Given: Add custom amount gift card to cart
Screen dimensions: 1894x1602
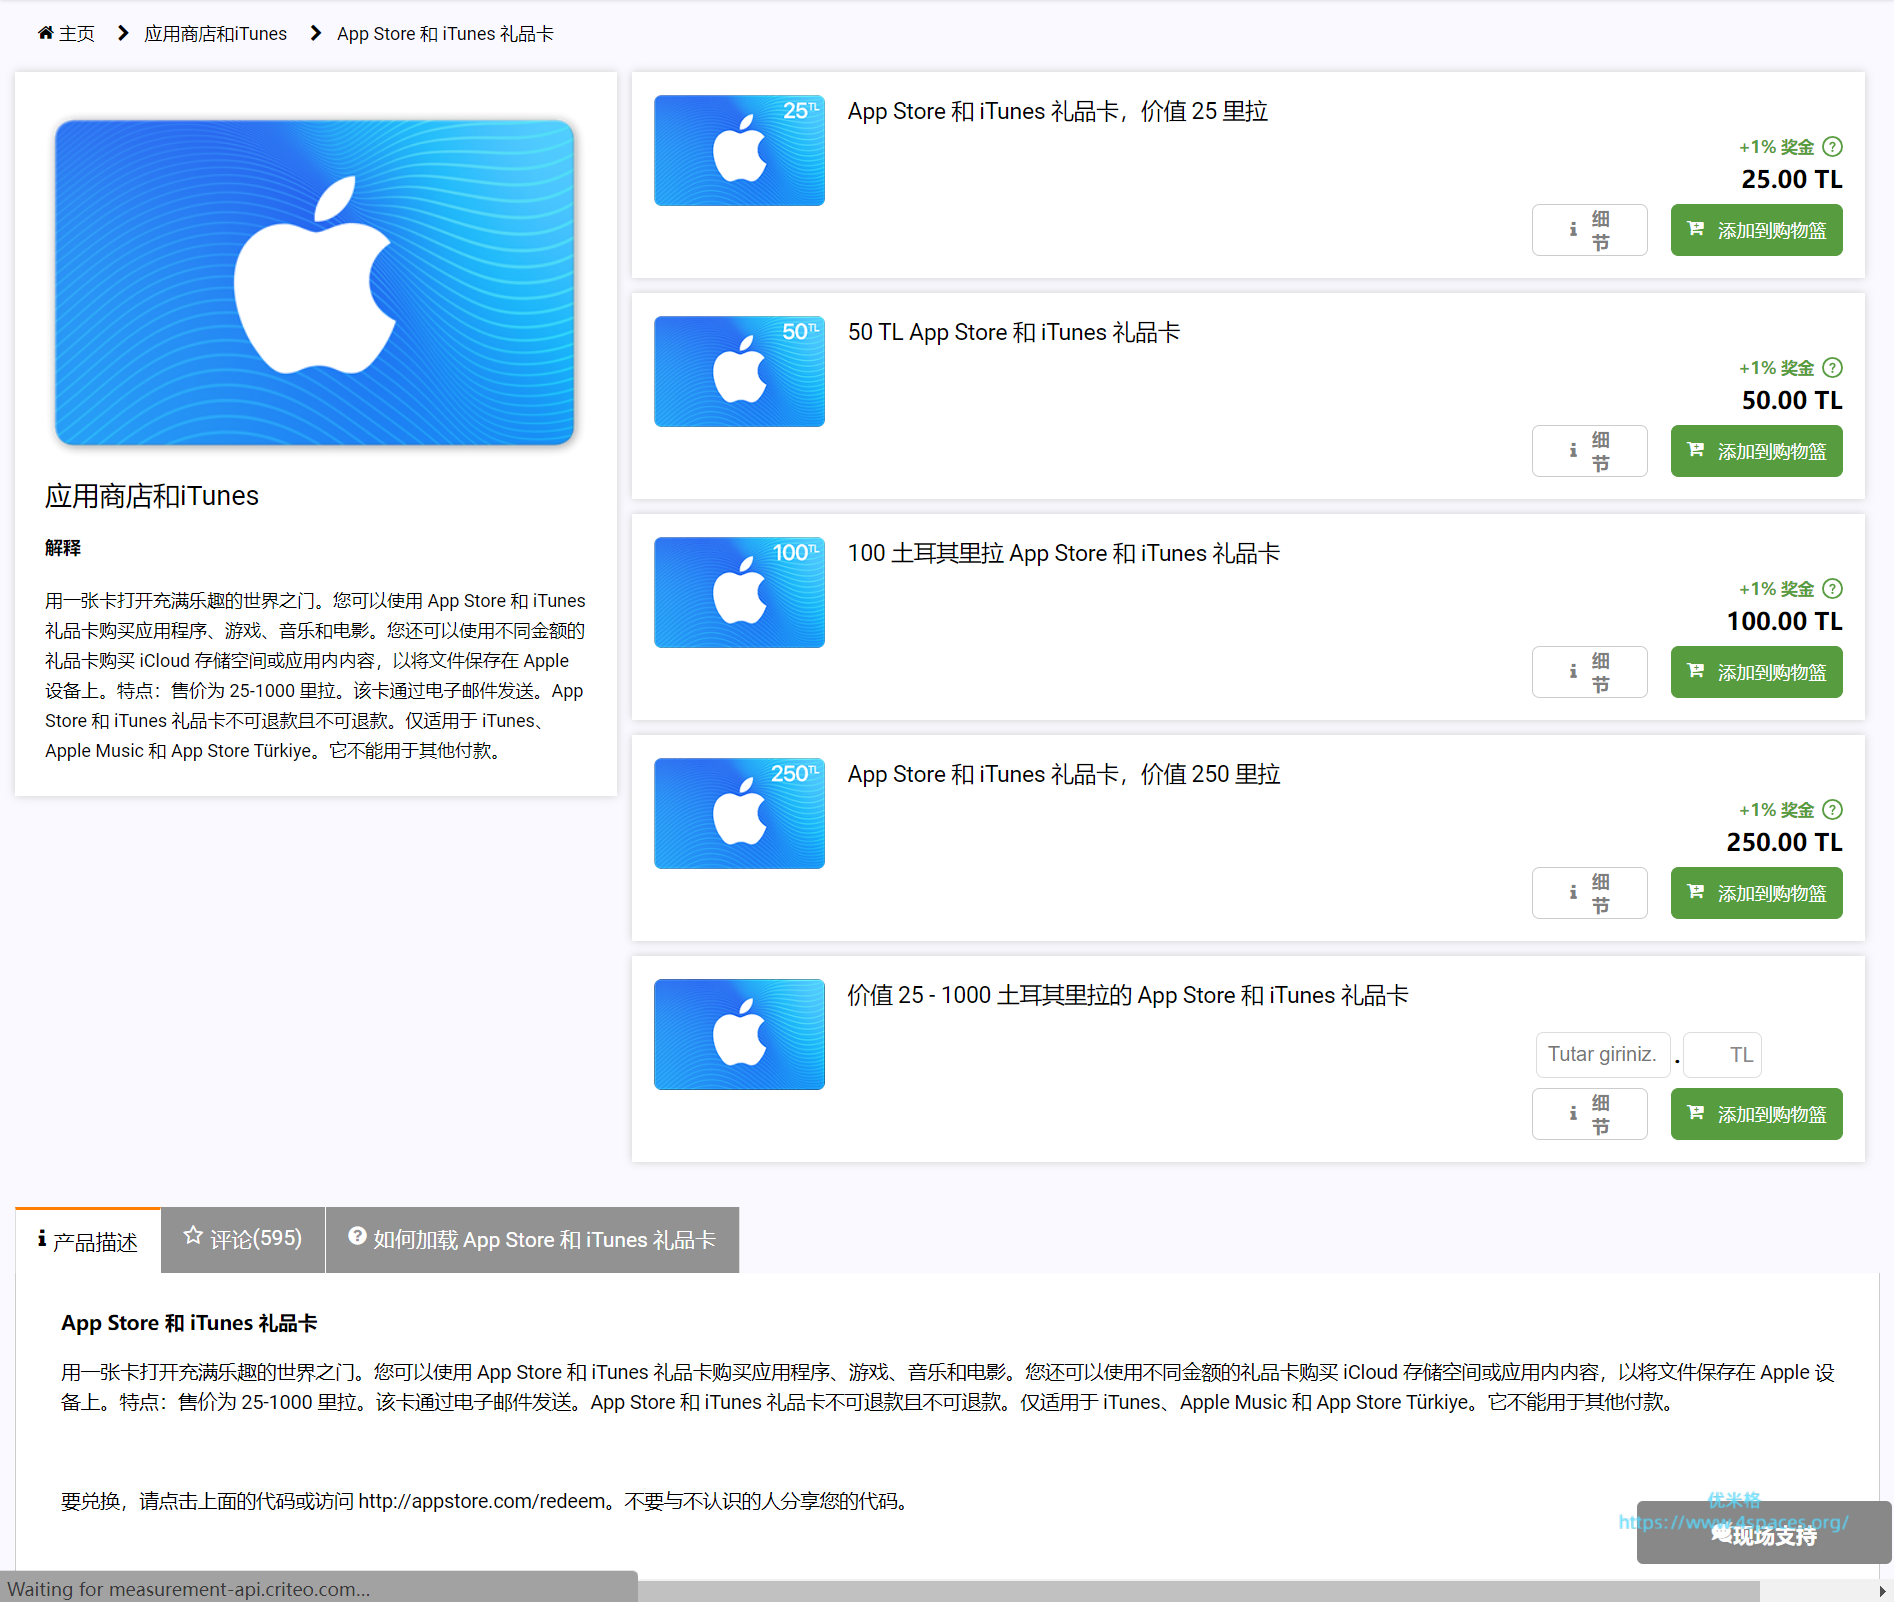Looking at the screenshot, I should click(1756, 1115).
